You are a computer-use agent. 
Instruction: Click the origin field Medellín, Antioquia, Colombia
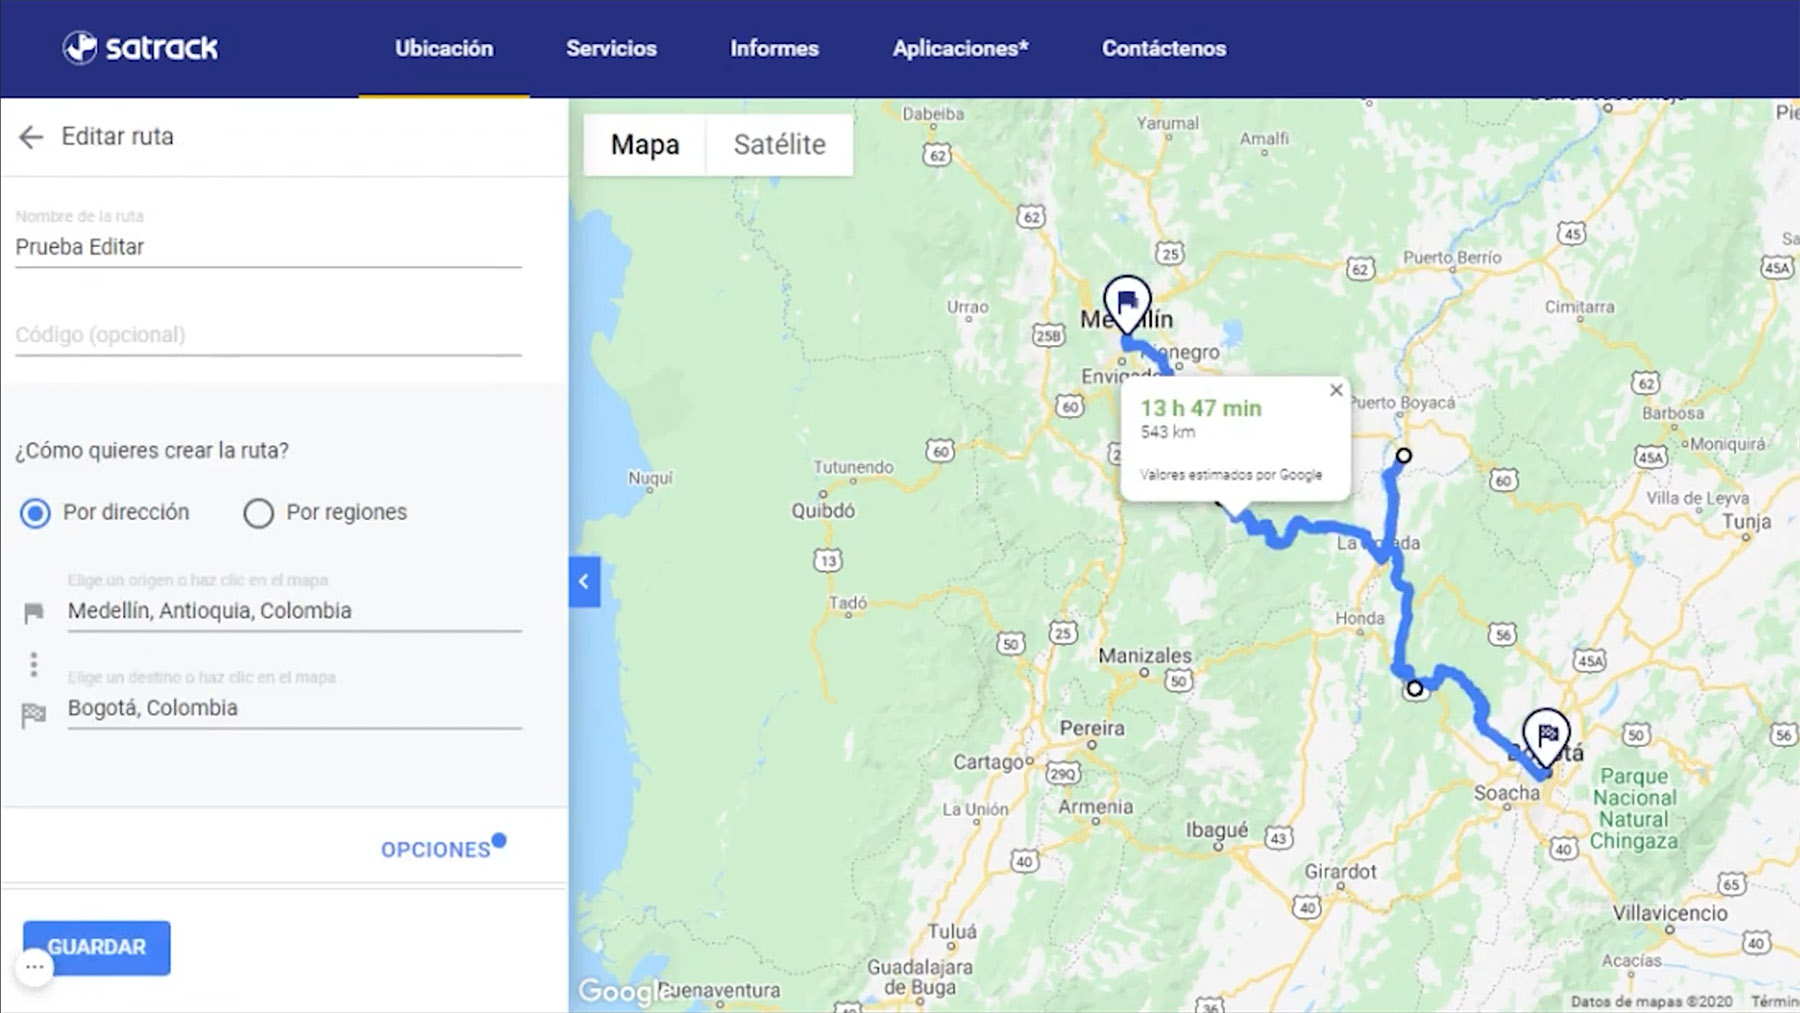coord(294,611)
